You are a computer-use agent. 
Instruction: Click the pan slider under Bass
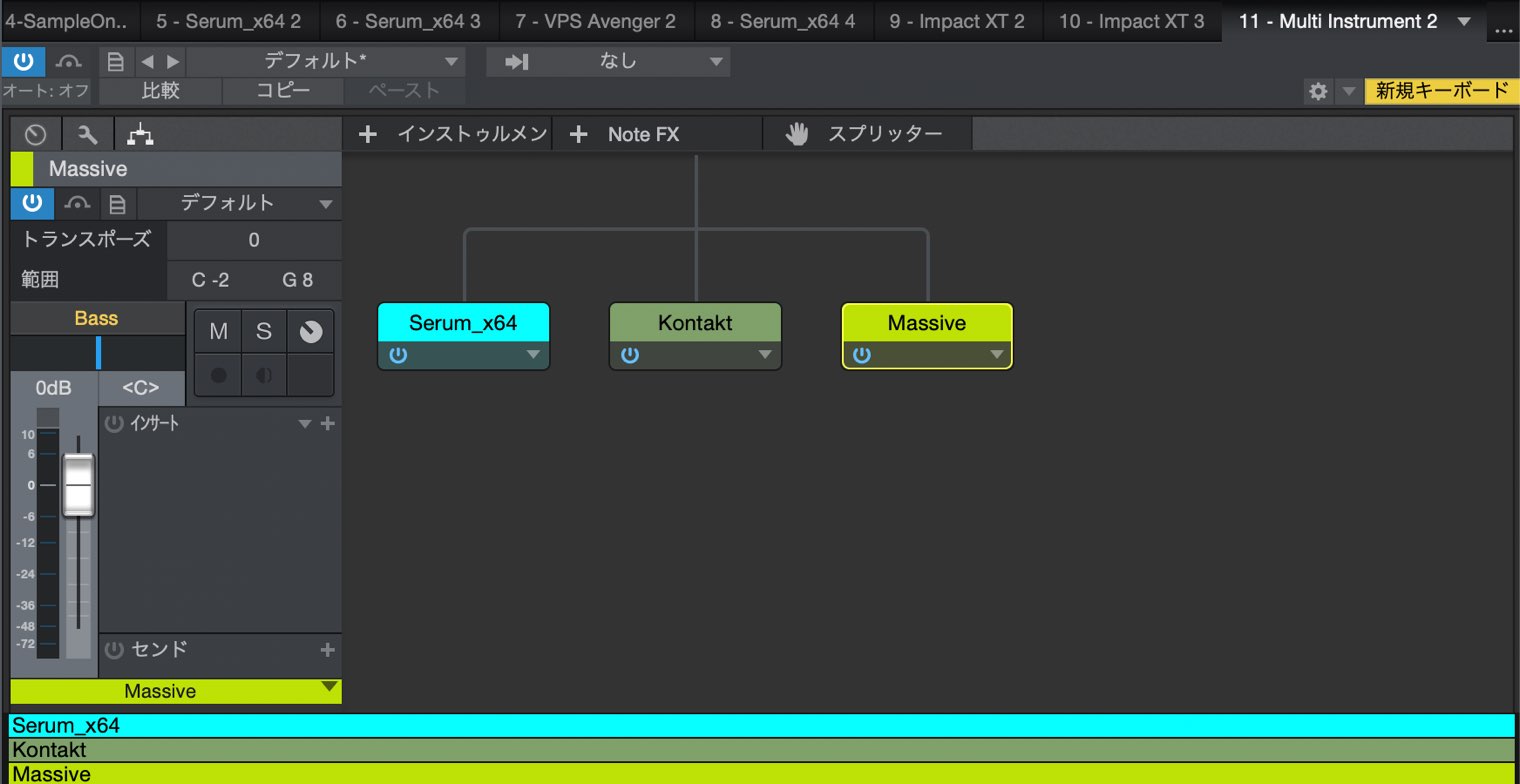[98, 353]
